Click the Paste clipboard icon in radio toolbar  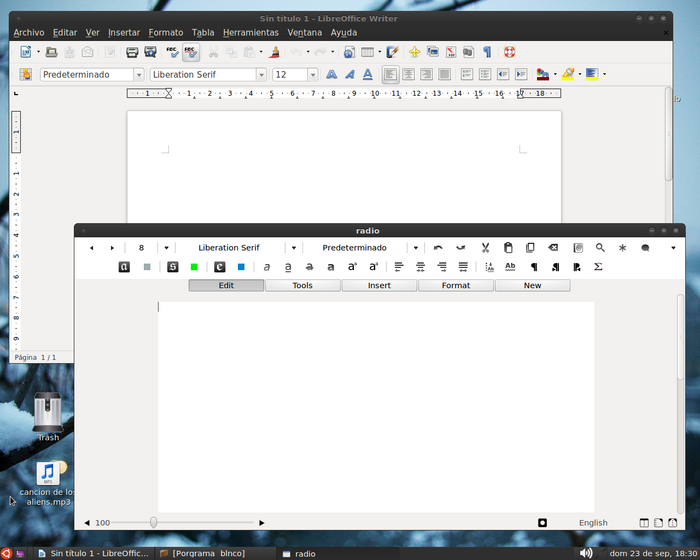[x=508, y=248]
